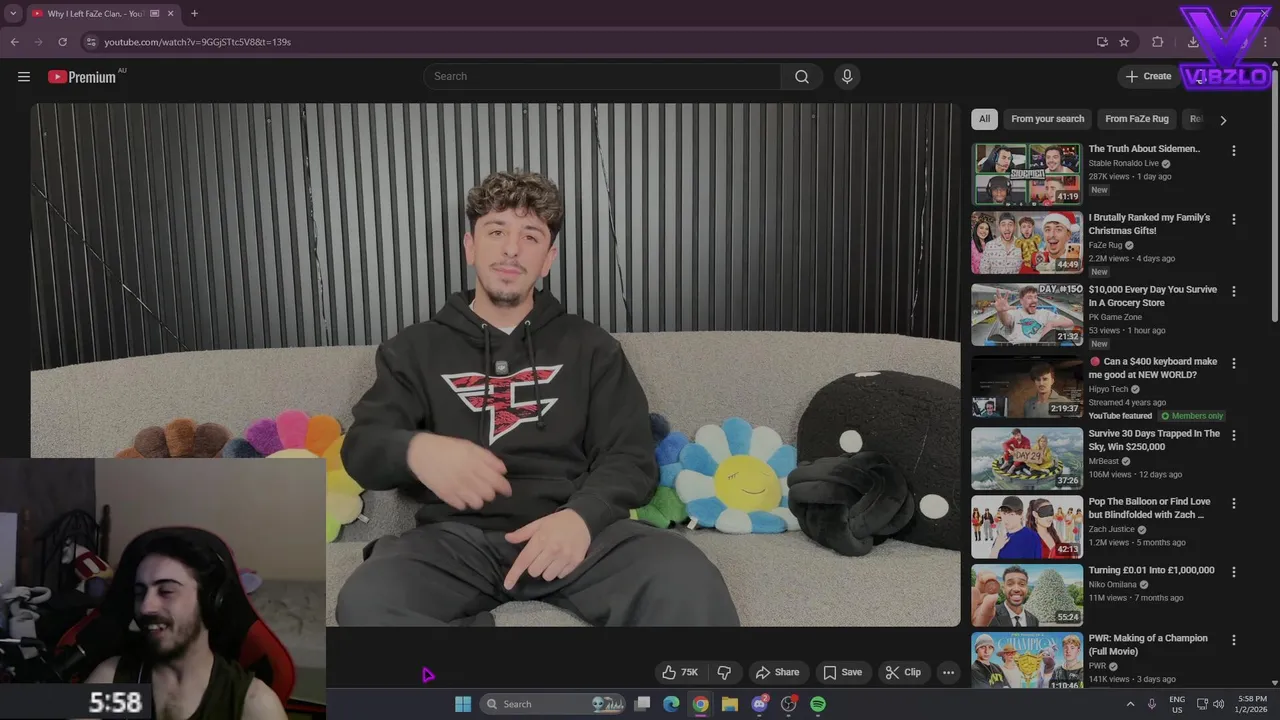This screenshot has width=1280, height=720.
Task: Open options for The Truth About Sidemen
Action: click(x=1233, y=151)
